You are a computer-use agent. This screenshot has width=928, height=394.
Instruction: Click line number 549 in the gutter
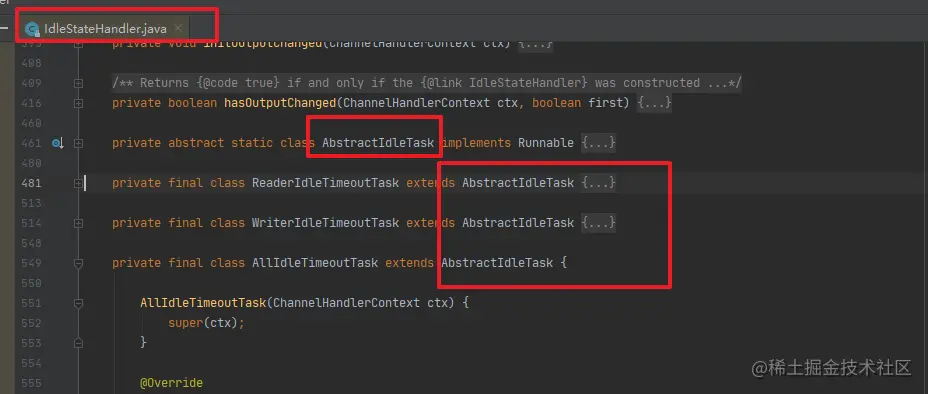tap(31, 263)
